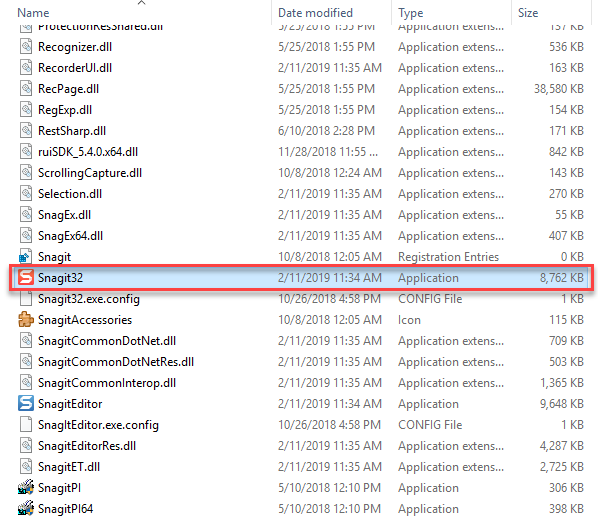Select the SnagitEditorRes.dll file name
The height and width of the screenshot is (520, 598).
click(x=87, y=446)
